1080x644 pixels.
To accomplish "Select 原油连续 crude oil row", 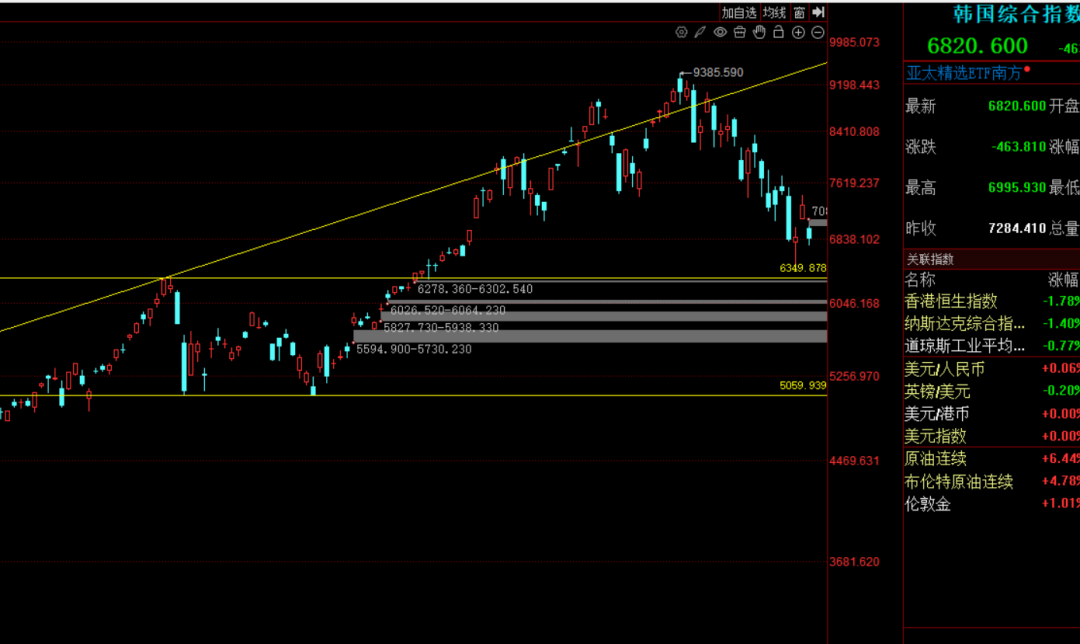I will click(992, 459).
